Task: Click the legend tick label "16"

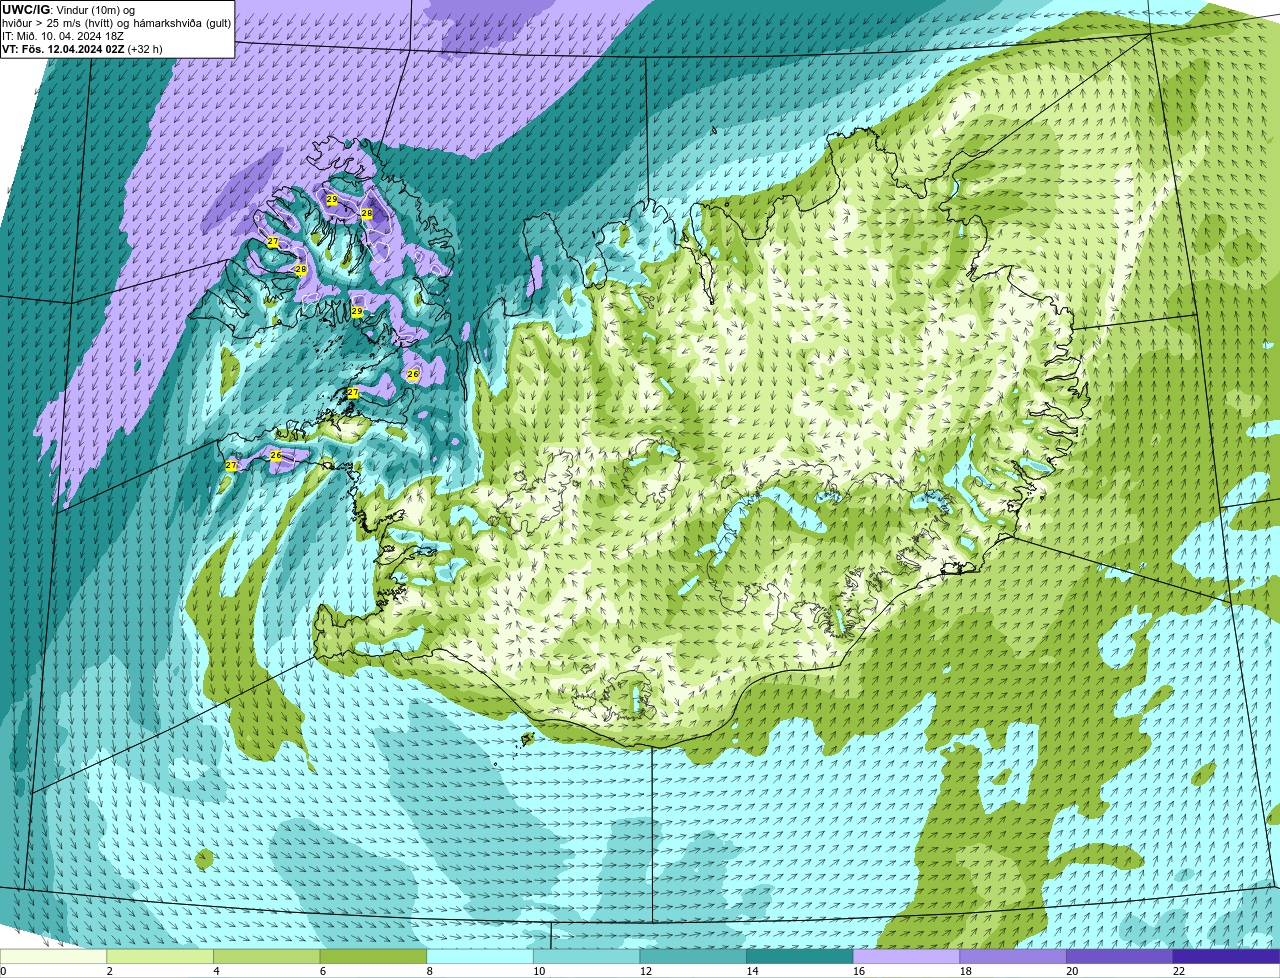Action: [859, 971]
